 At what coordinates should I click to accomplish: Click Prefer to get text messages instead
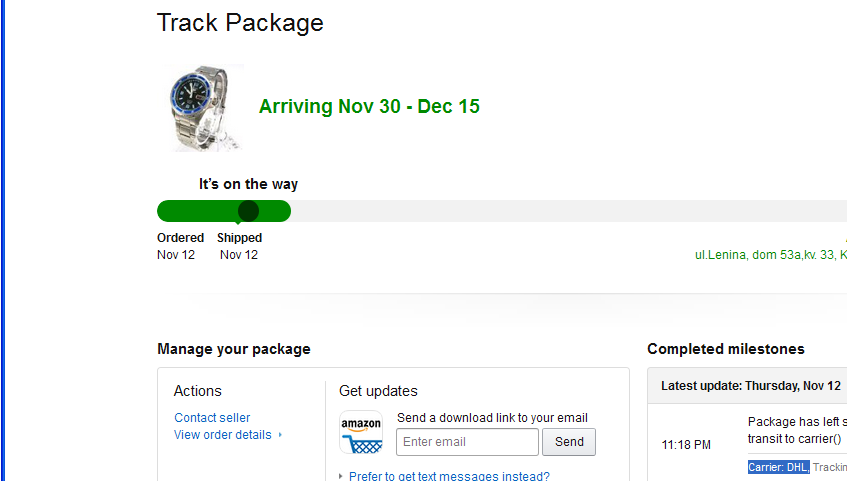point(449,477)
